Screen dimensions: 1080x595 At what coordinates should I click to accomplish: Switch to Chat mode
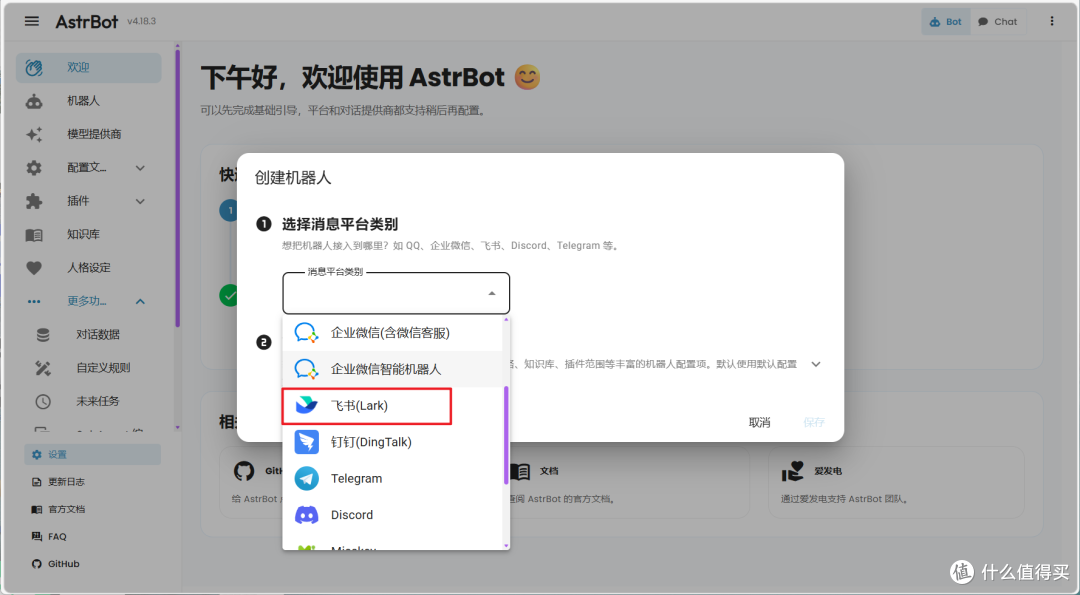pos(997,21)
